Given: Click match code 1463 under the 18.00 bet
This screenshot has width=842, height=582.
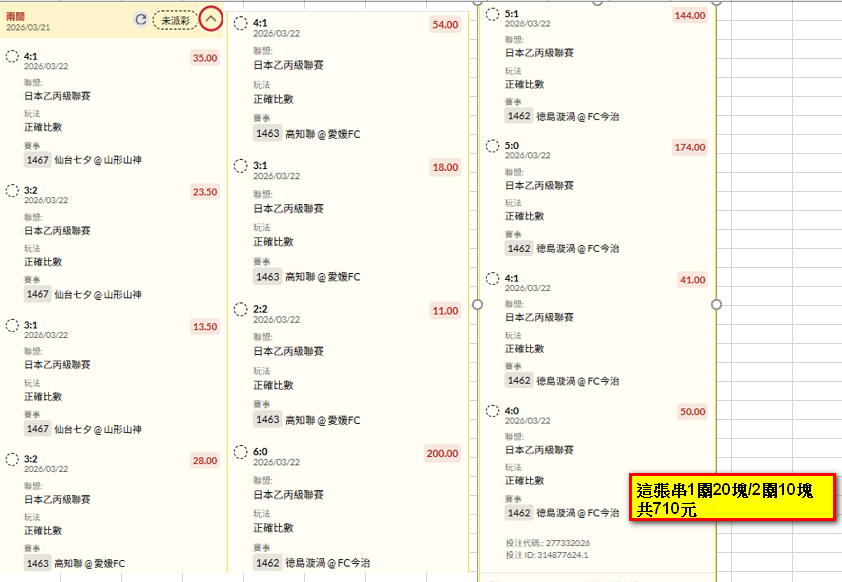Looking at the screenshot, I should (267, 276).
